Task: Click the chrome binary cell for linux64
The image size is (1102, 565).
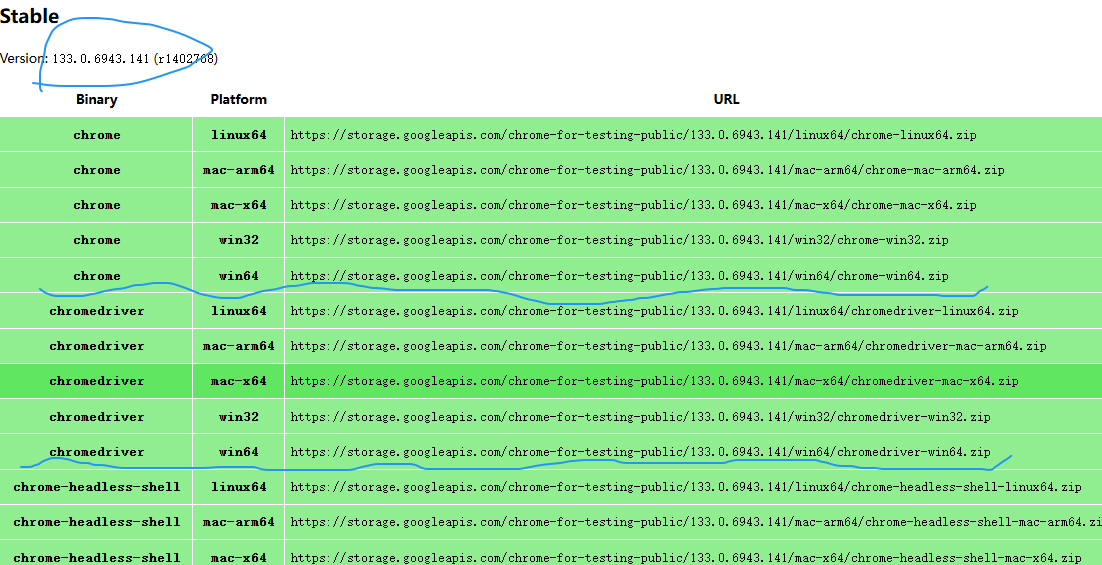Action: (96, 135)
